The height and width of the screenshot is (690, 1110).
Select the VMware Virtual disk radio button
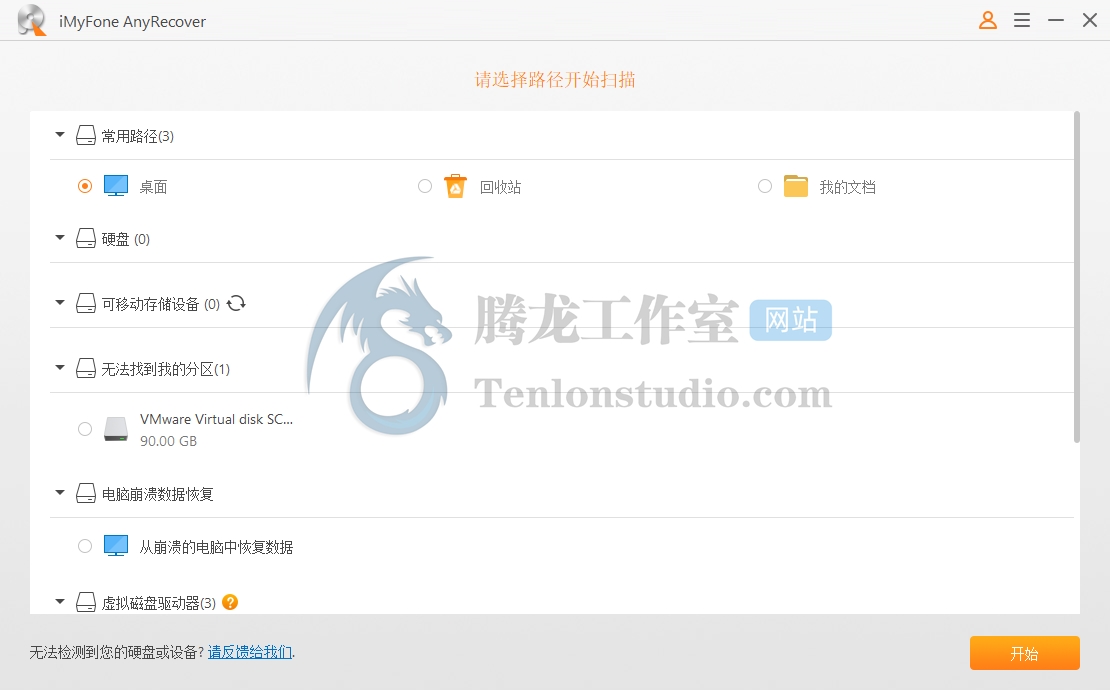click(x=85, y=429)
